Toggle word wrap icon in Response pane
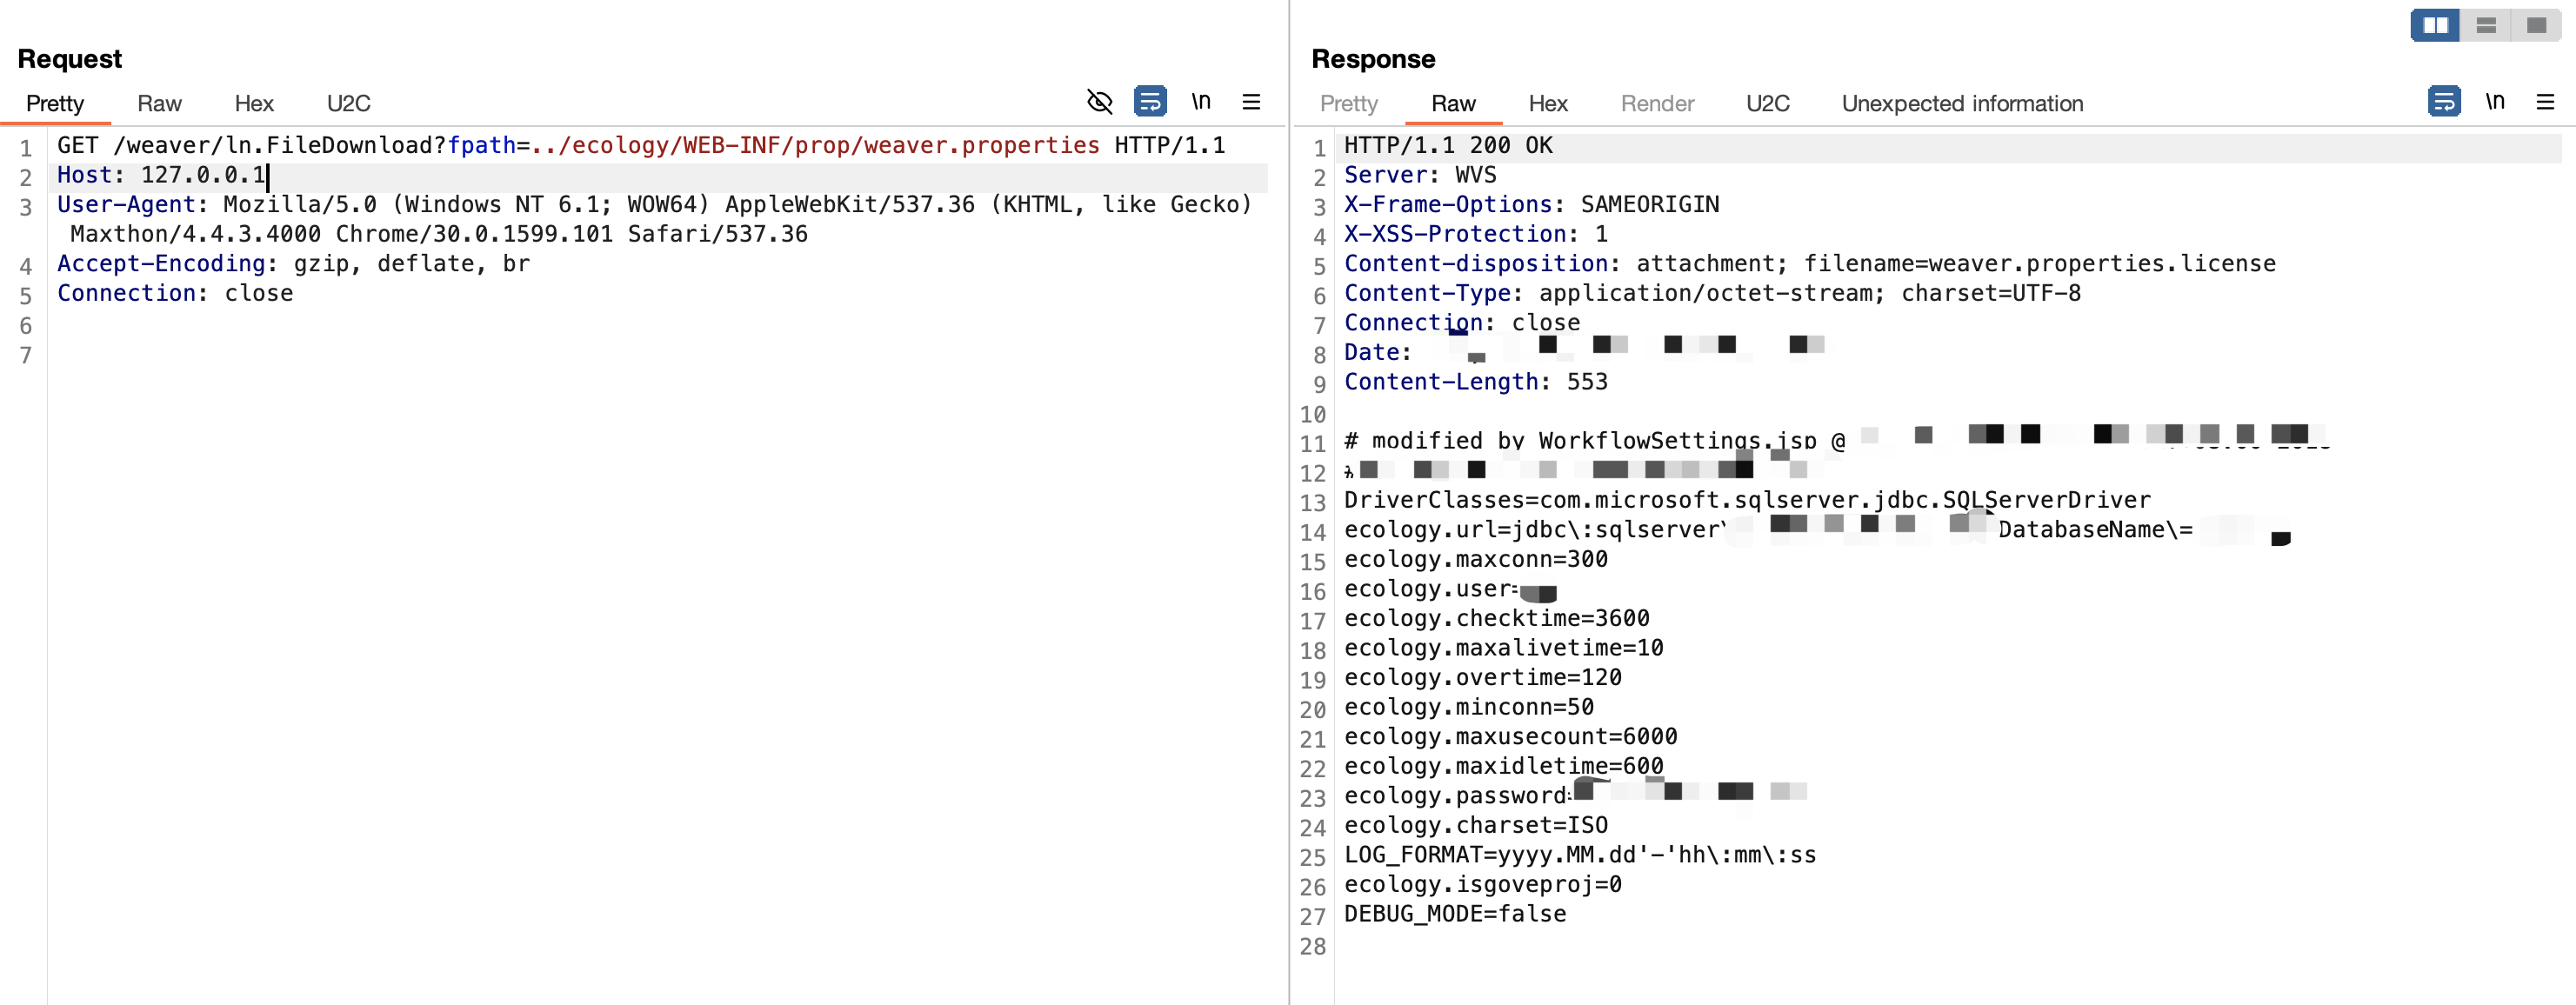2576x1005 pixels. click(2444, 102)
